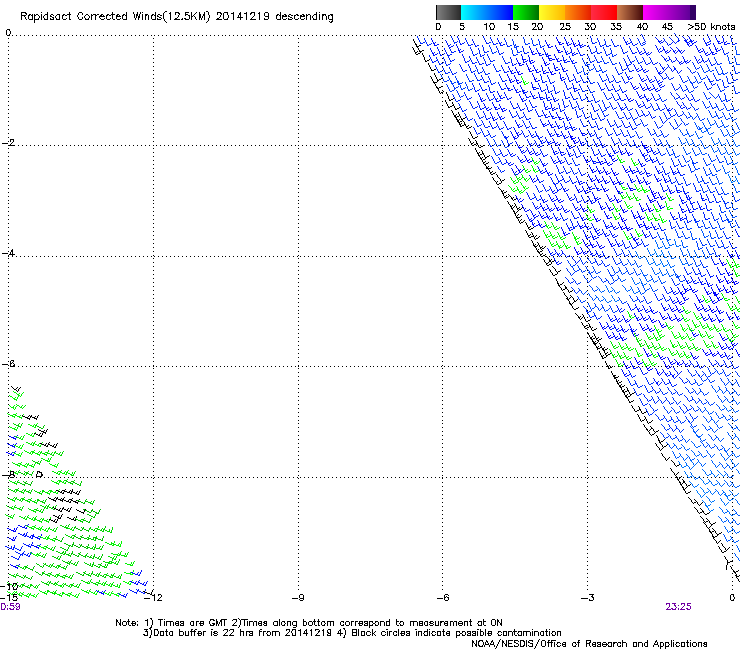Click the latitude label '-4' on left axis
The image size is (740, 650).
pos(8,253)
